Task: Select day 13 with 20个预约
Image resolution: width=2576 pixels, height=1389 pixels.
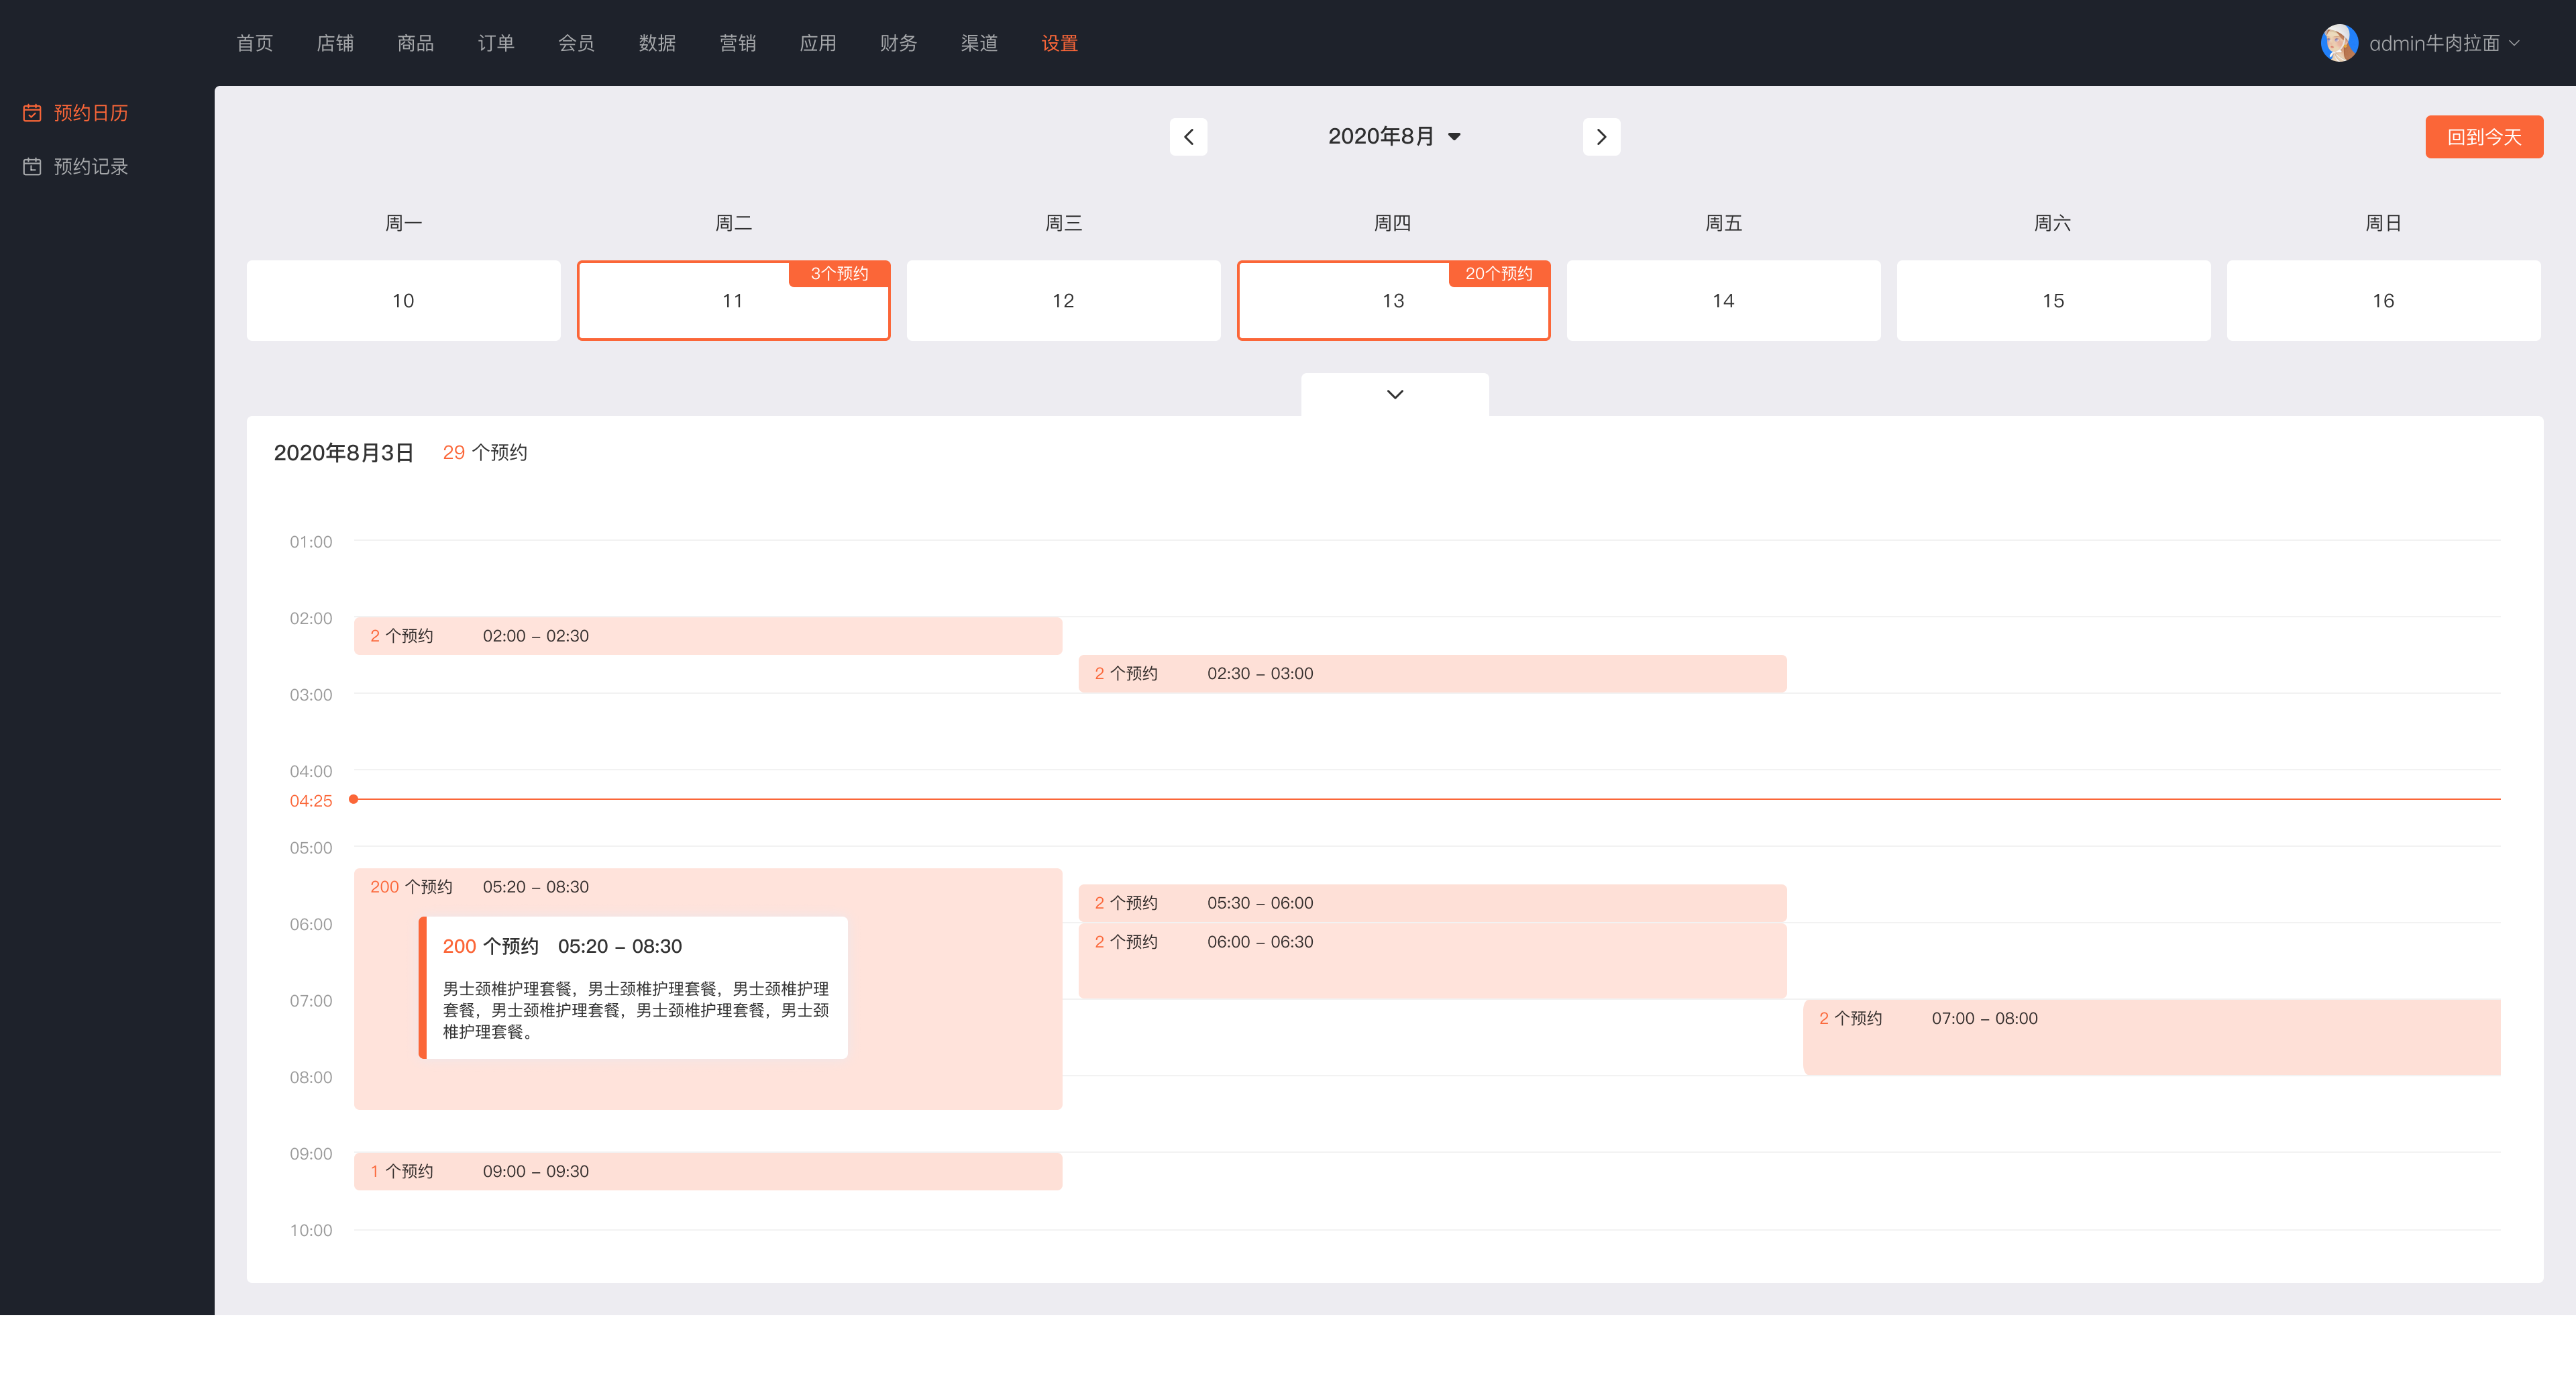Action: (1393, 301)
